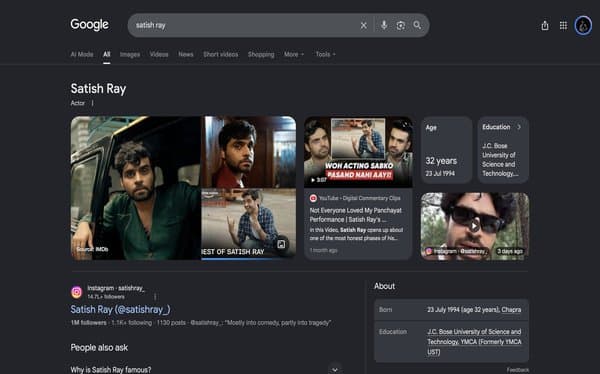The width and height of the screenshot is (600, 374).
Task: Open the Shopping tab
Action: pyautogui.click(x=261, y=54)
